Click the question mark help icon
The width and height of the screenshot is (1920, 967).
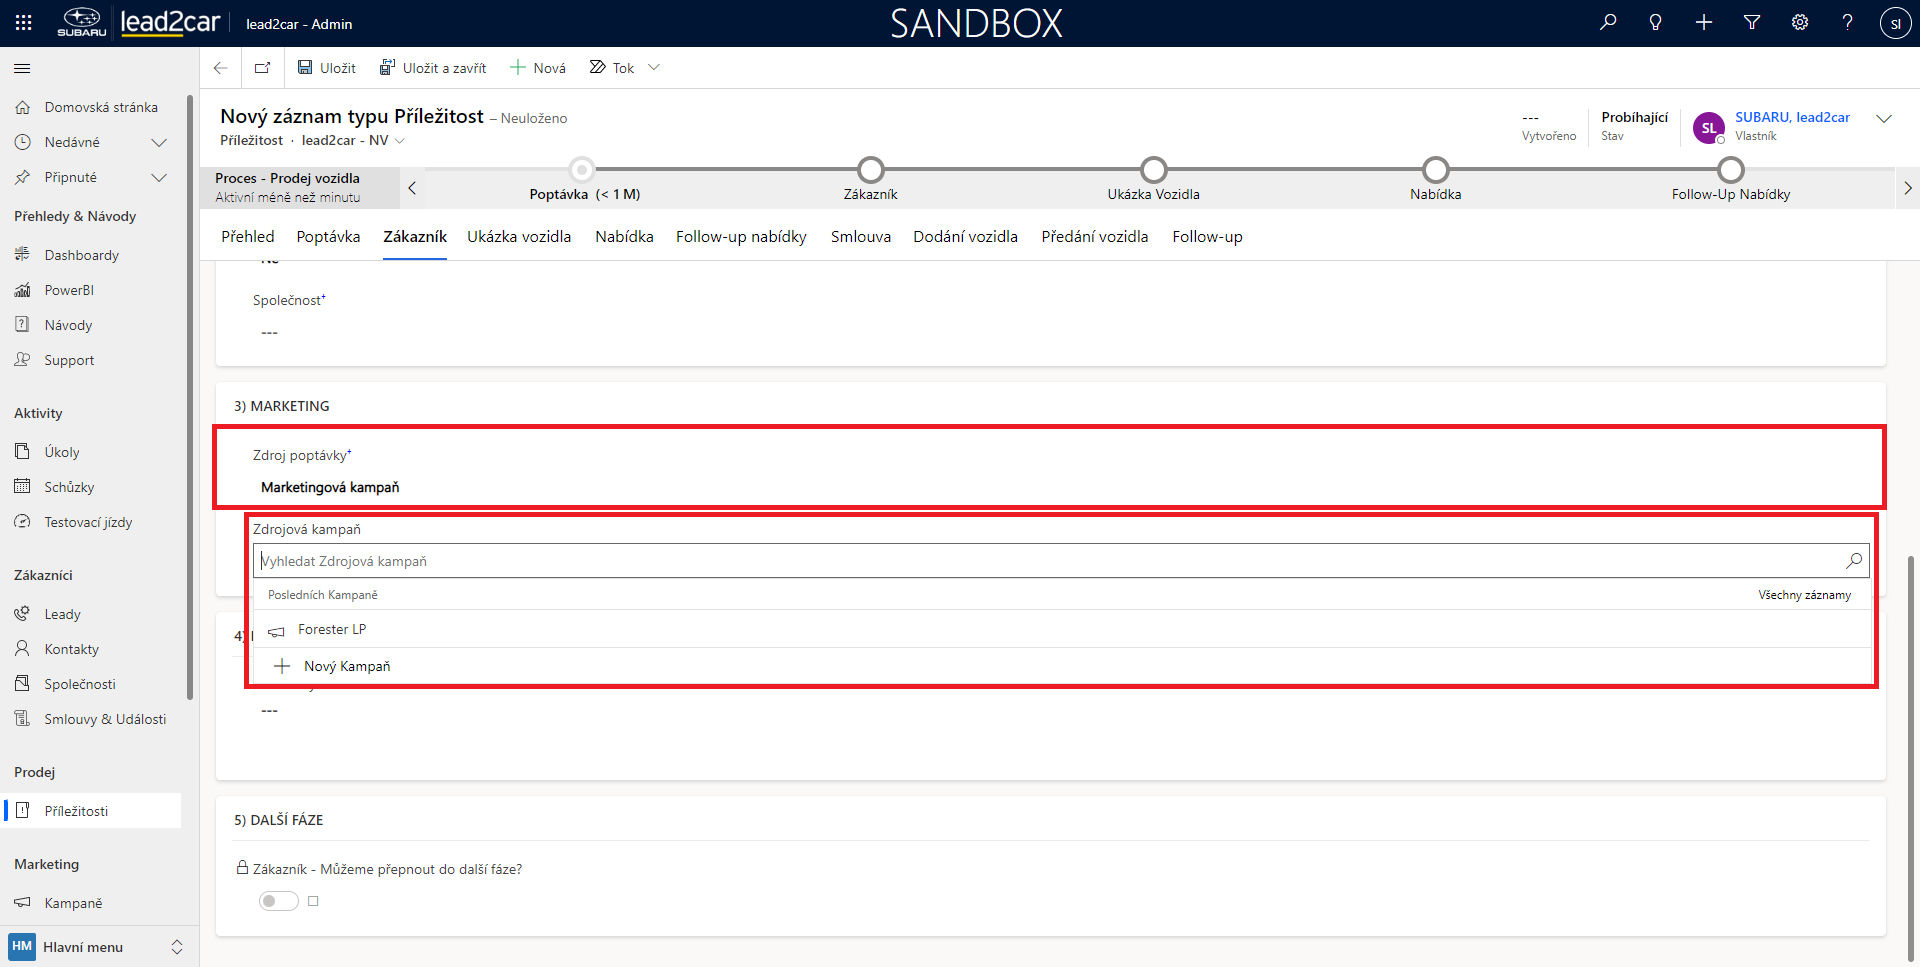click(1847, 22)
